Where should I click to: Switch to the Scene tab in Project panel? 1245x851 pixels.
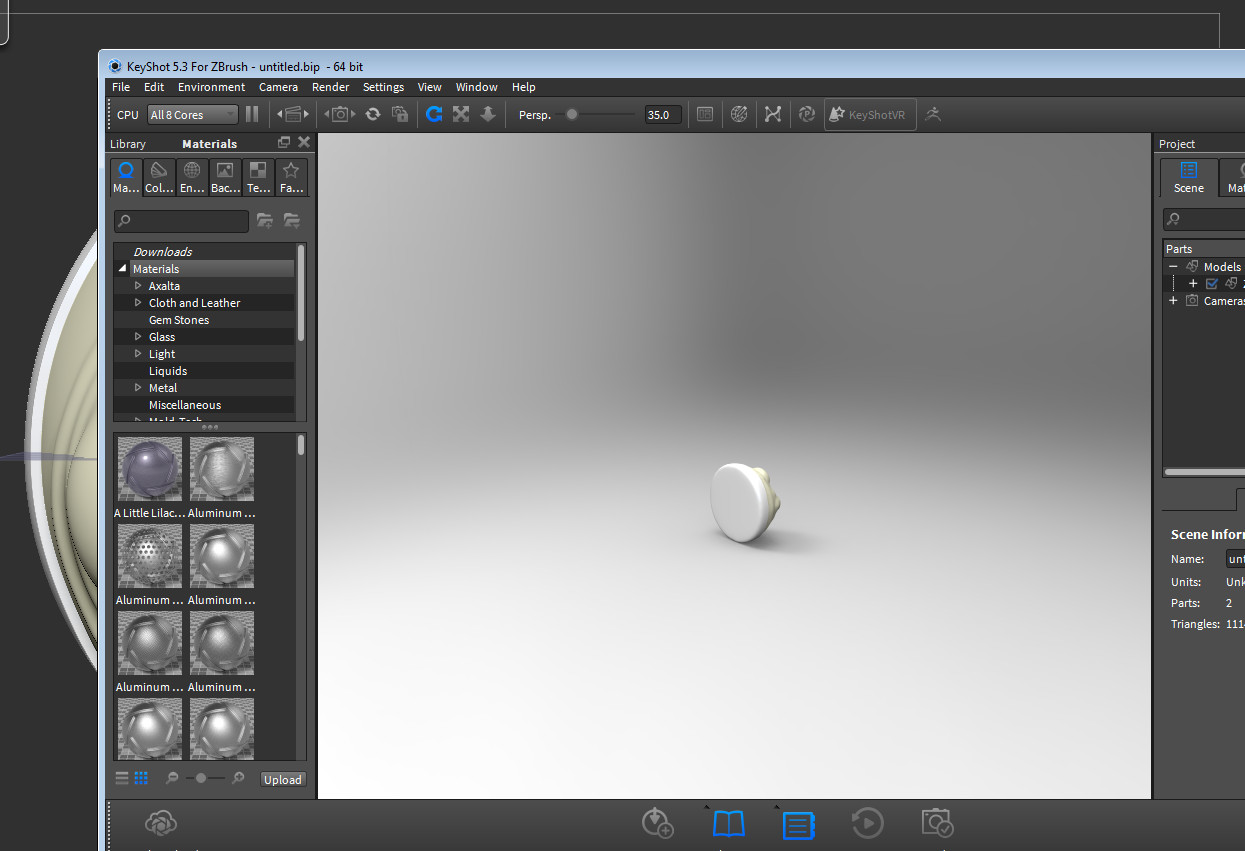(x=1188, y=177)
